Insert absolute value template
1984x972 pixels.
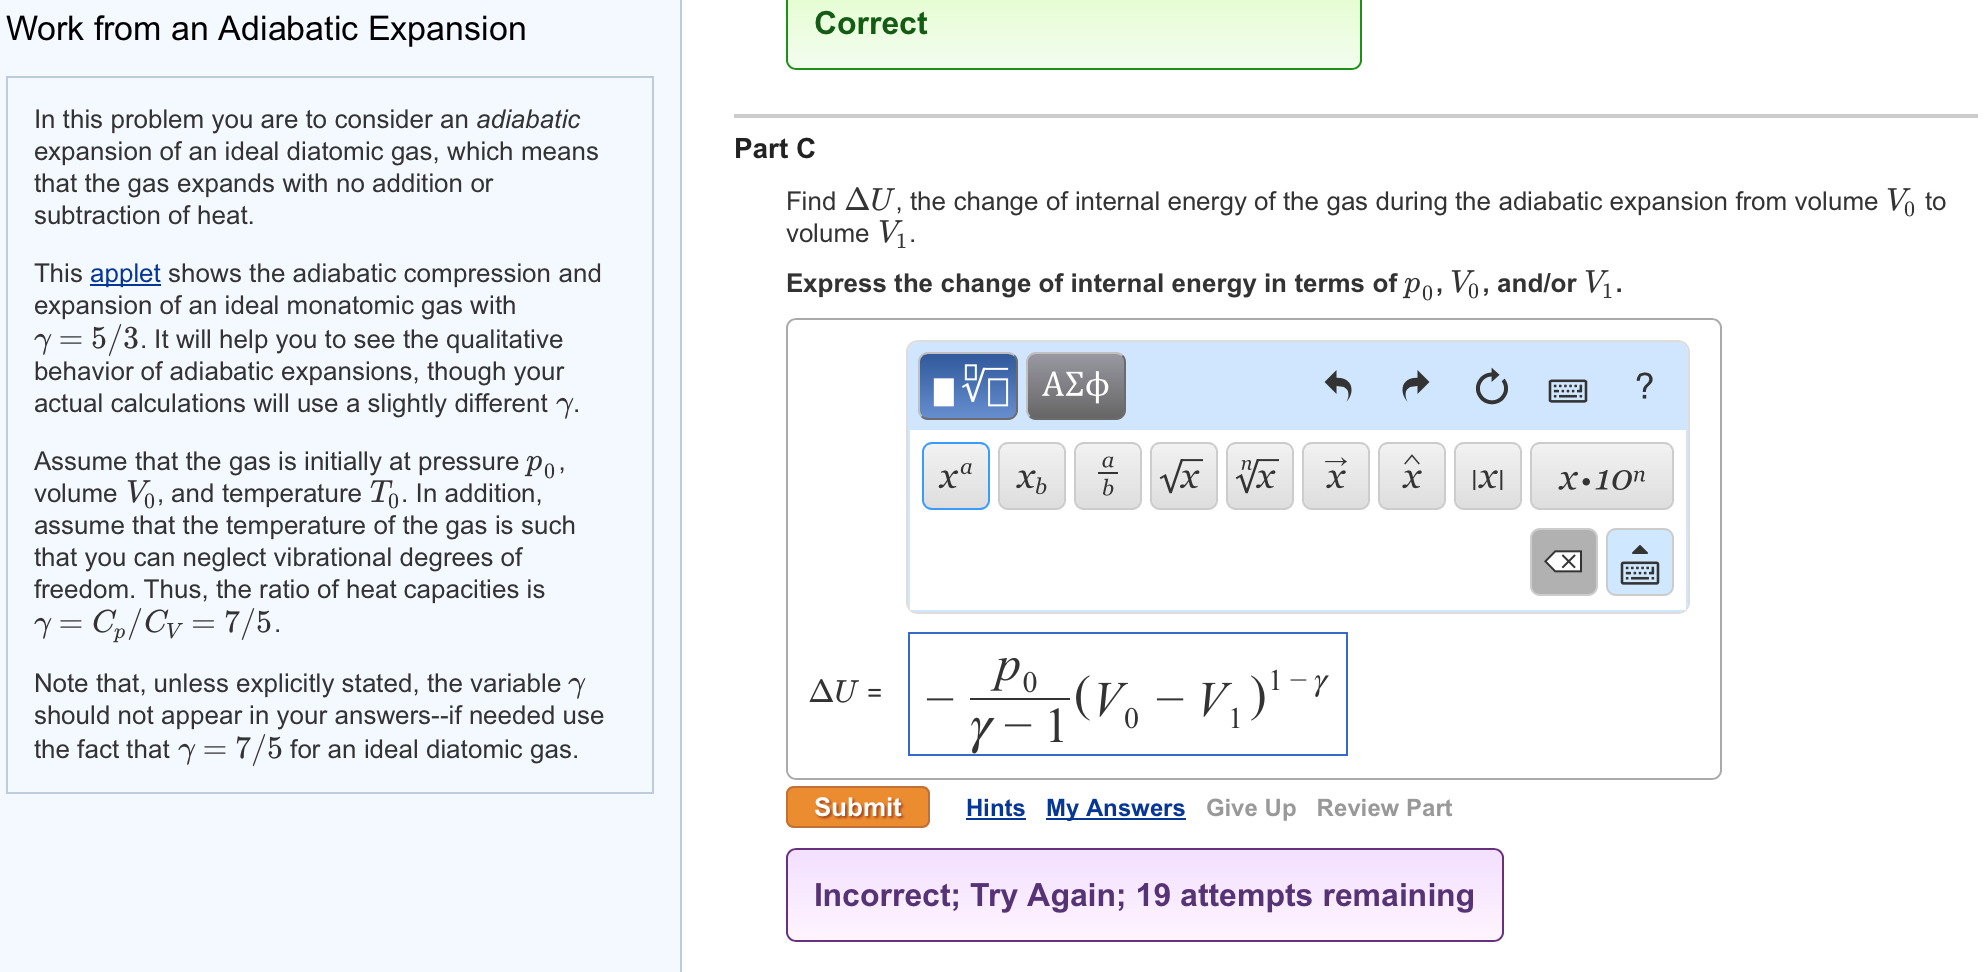1488,476
